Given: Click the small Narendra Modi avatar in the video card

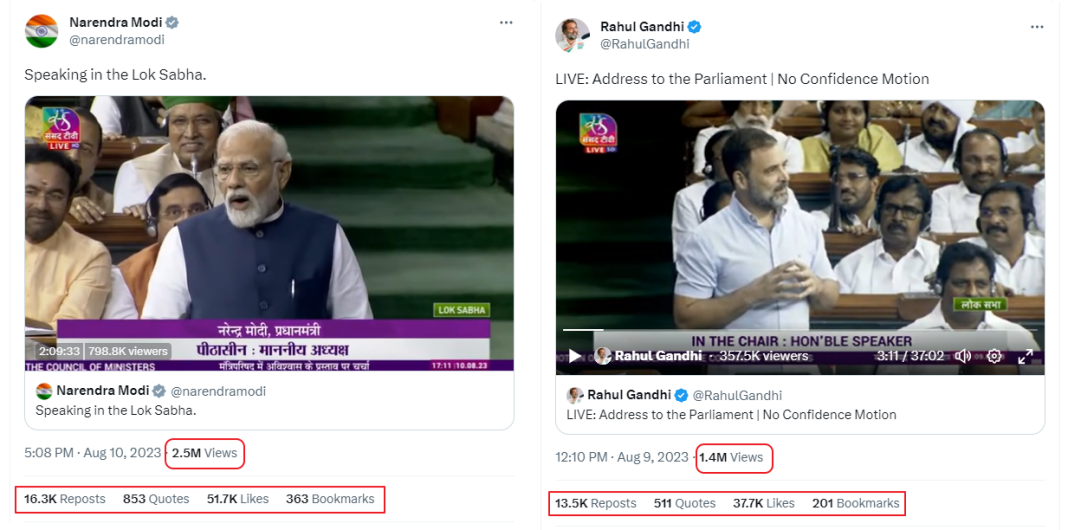Looking at the screenshot, I should 44,391.
